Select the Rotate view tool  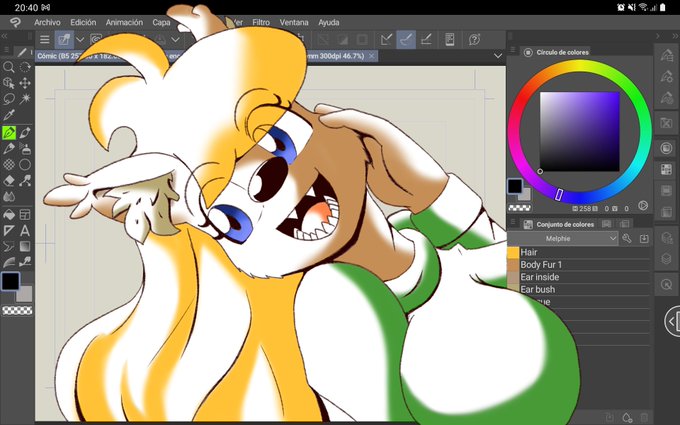tap(25, 67)
